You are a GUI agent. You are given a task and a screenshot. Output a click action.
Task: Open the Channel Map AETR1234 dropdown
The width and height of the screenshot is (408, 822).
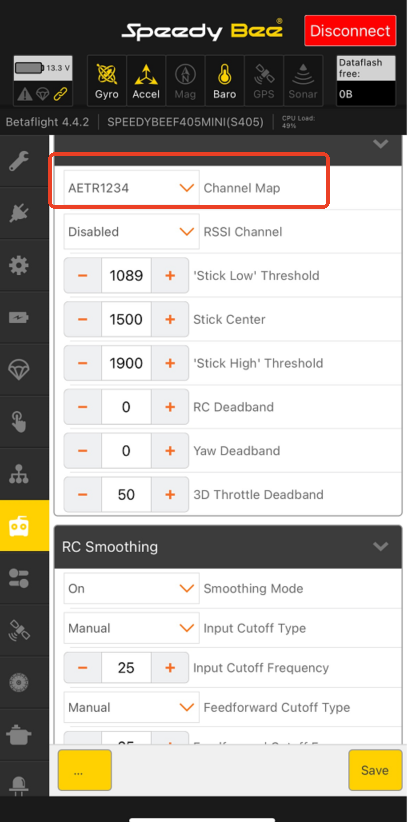click(x=131, y=188)
